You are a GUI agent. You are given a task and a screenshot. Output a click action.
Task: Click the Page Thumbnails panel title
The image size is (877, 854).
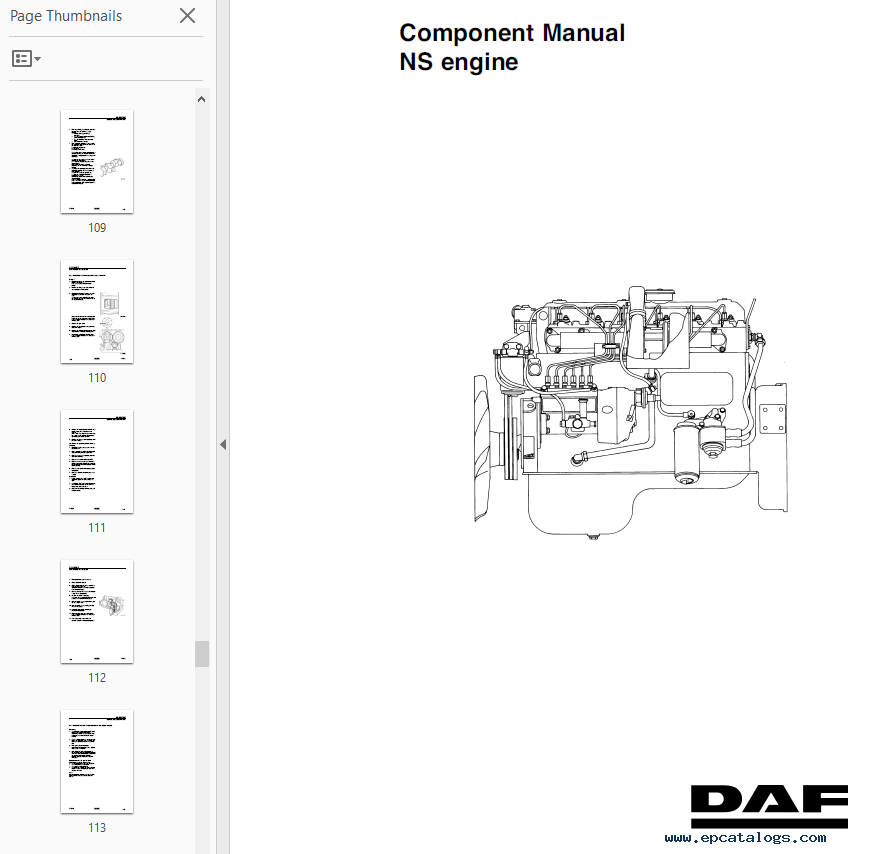click(x=66, y=16)
